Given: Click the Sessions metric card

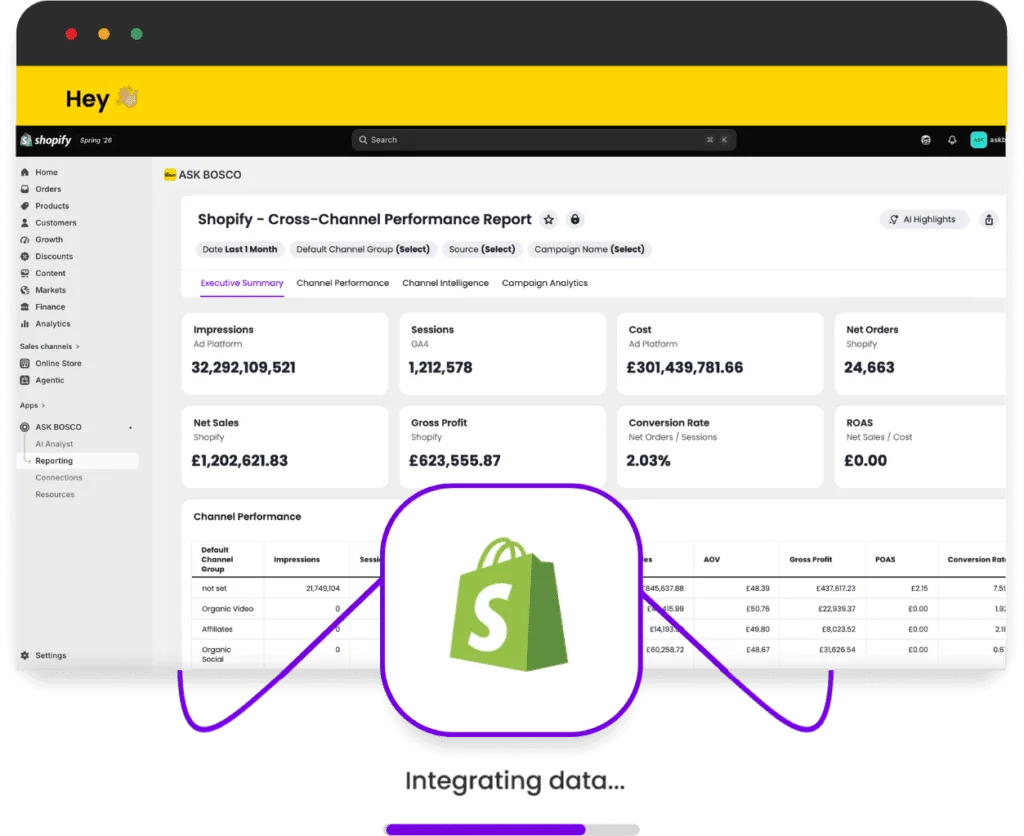Looking at the screenshot, I should (502, 353).
